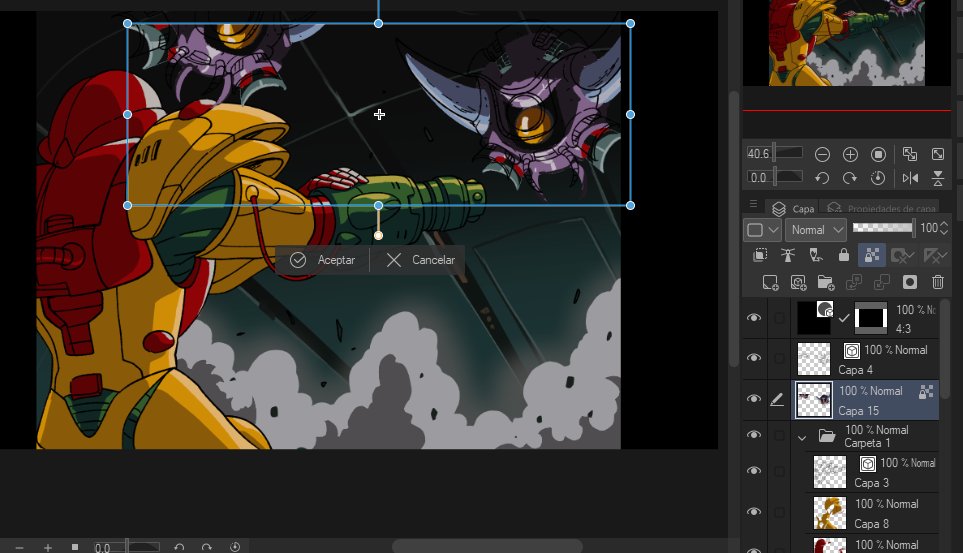963x553 pixels.
Task: Click the ruler display range icon
Action: pos(935,255)
